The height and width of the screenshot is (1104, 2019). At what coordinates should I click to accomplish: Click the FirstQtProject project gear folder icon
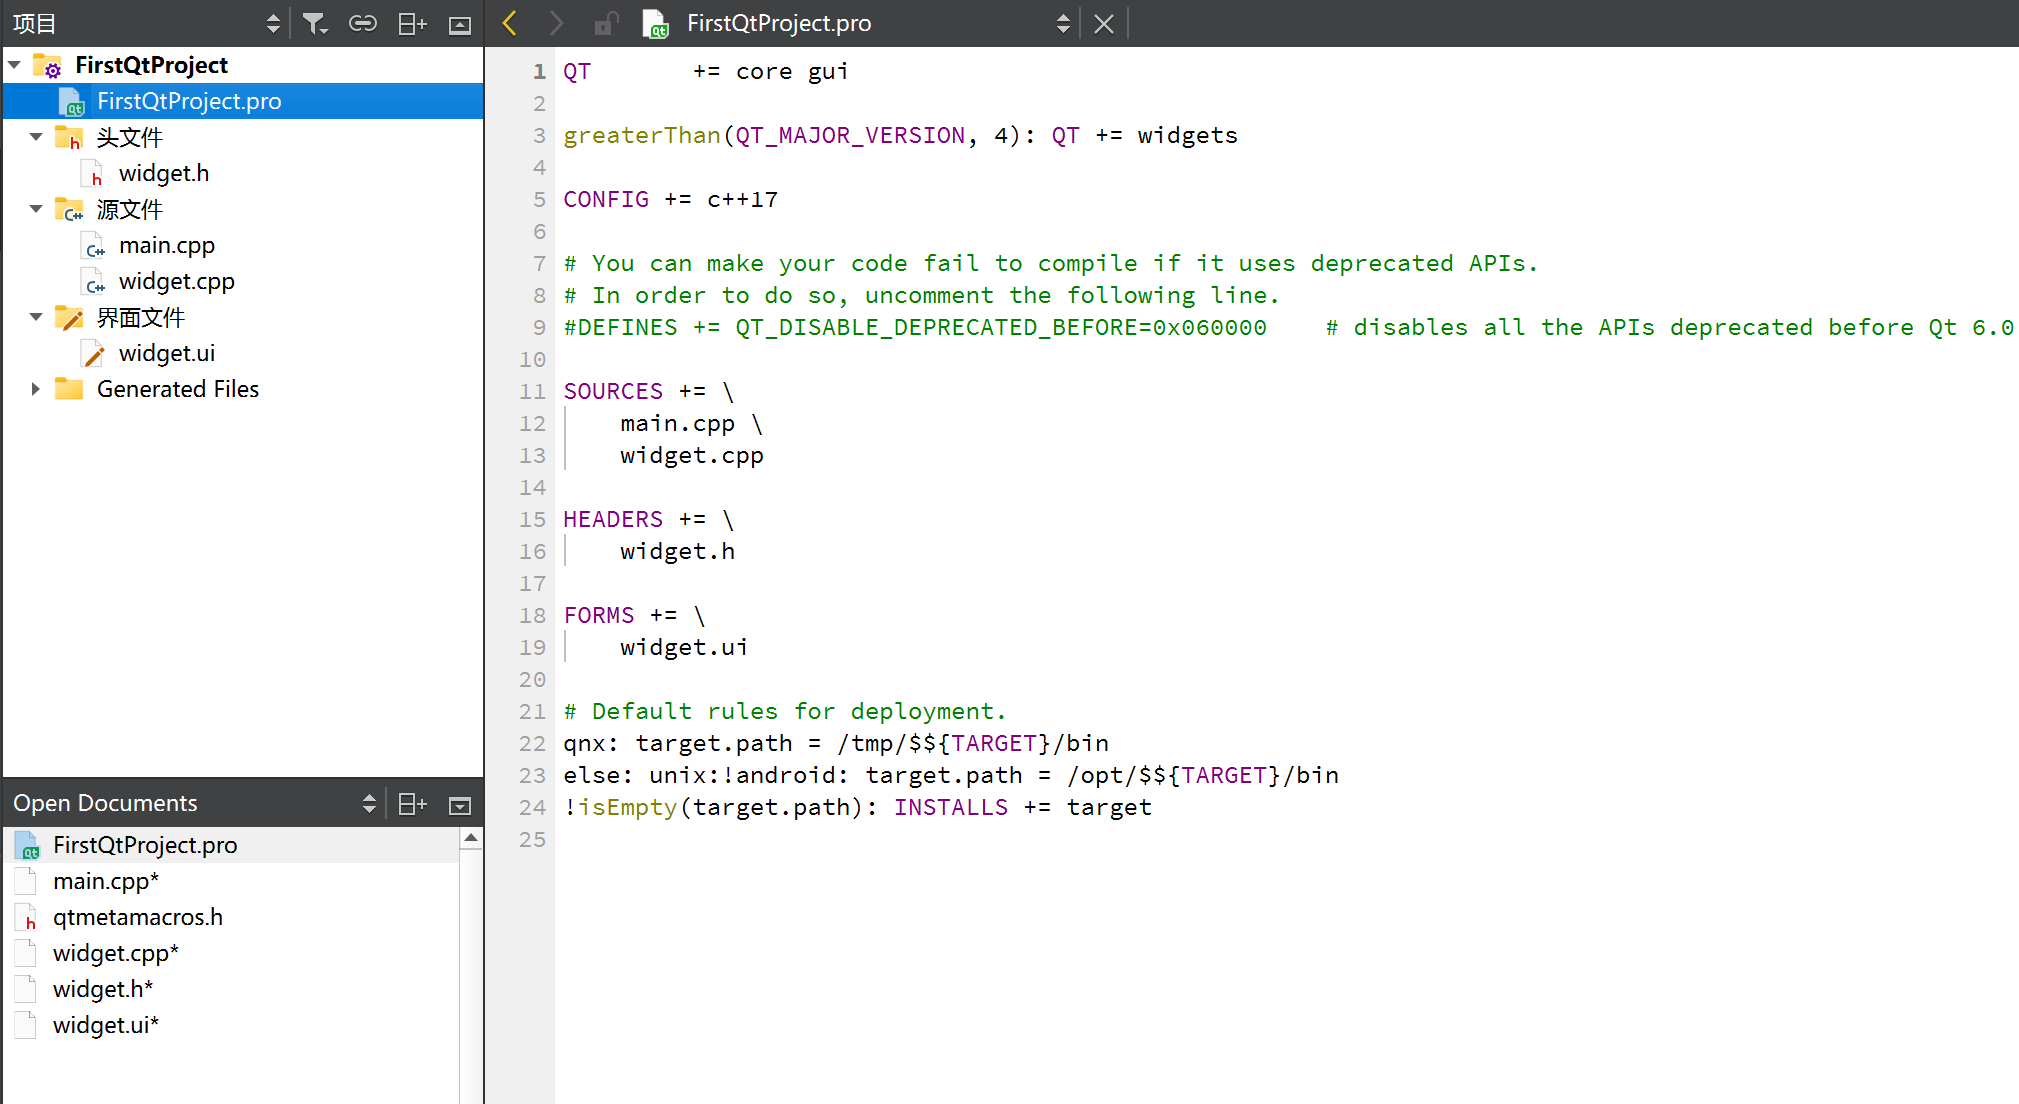pyautogui.click(x=48, y=66)
